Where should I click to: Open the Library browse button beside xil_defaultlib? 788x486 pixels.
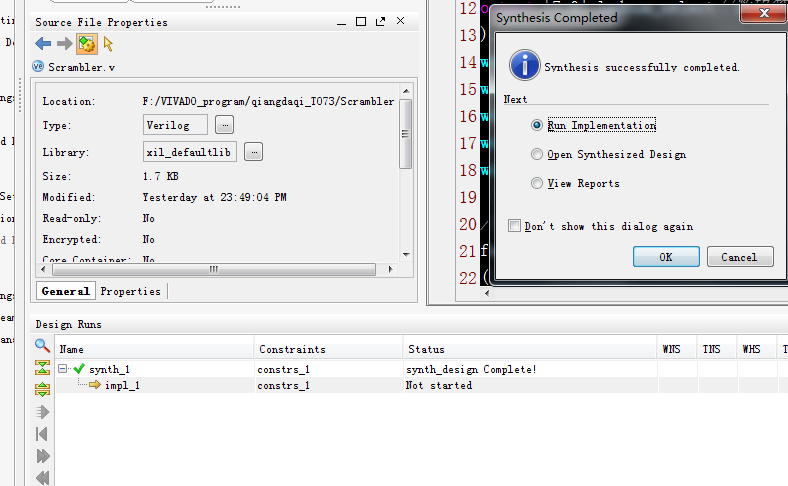pyautogui.click(x=253, y=152)
